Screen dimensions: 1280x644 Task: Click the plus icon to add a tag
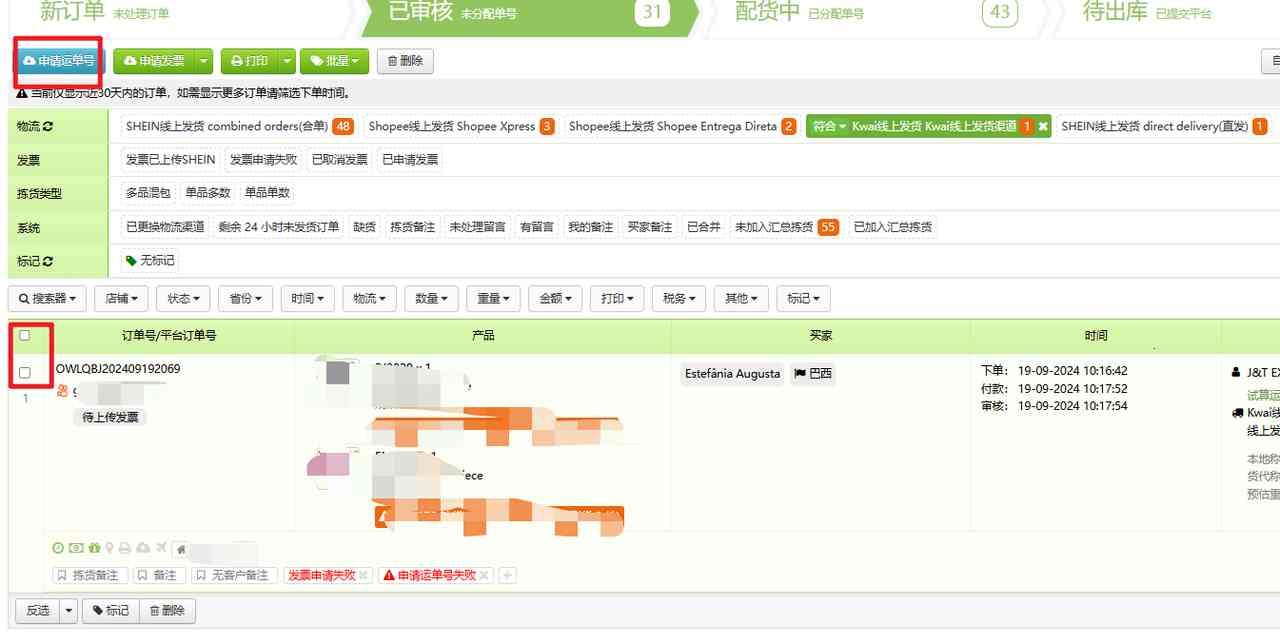[508, 576]
